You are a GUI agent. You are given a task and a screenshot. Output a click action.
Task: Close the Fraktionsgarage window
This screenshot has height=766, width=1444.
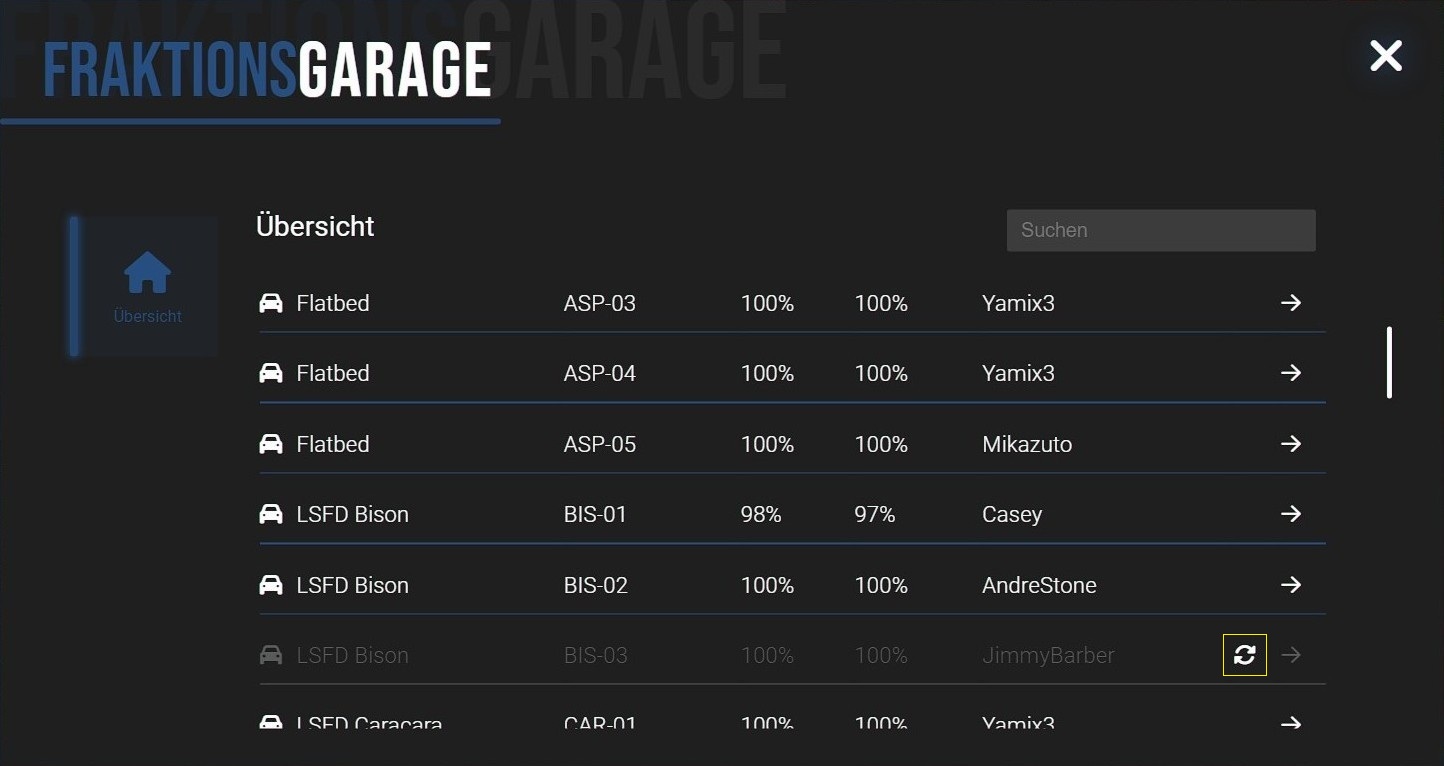pyautogui.click(x=1386, y=56)
